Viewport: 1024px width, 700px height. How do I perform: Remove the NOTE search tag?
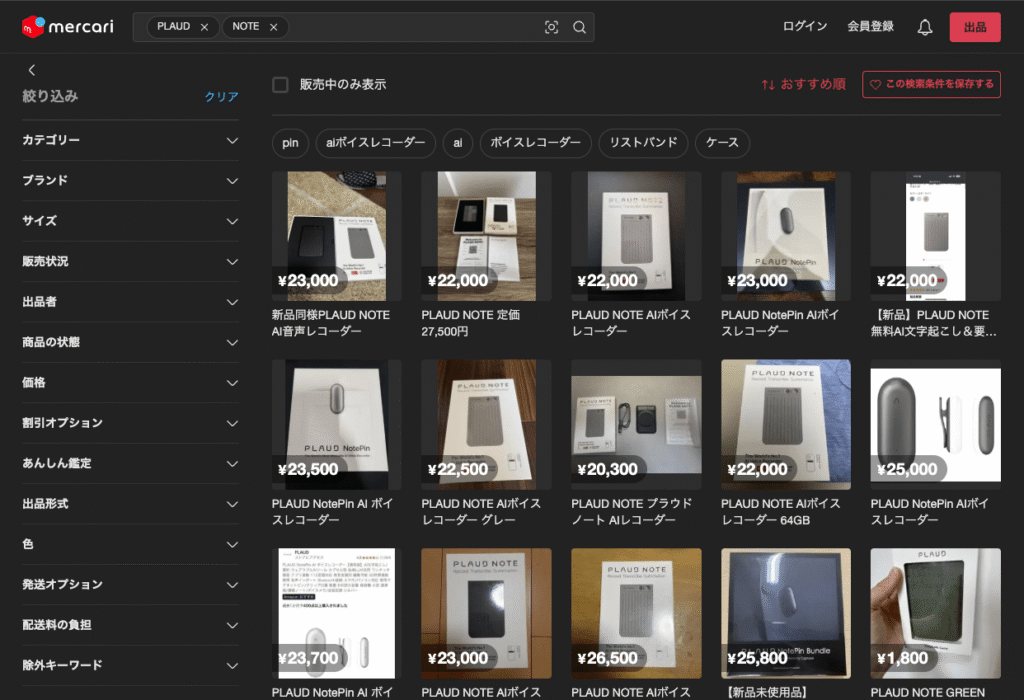tap(273, 27)
